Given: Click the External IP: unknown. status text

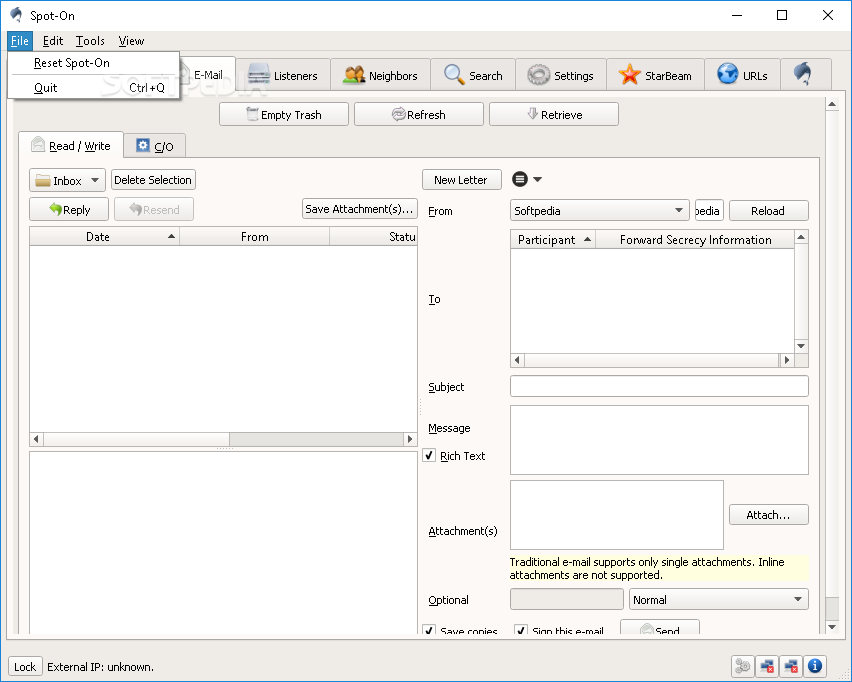Looking at the screenshot, I should pyautogui.click(x=101, y=667).
